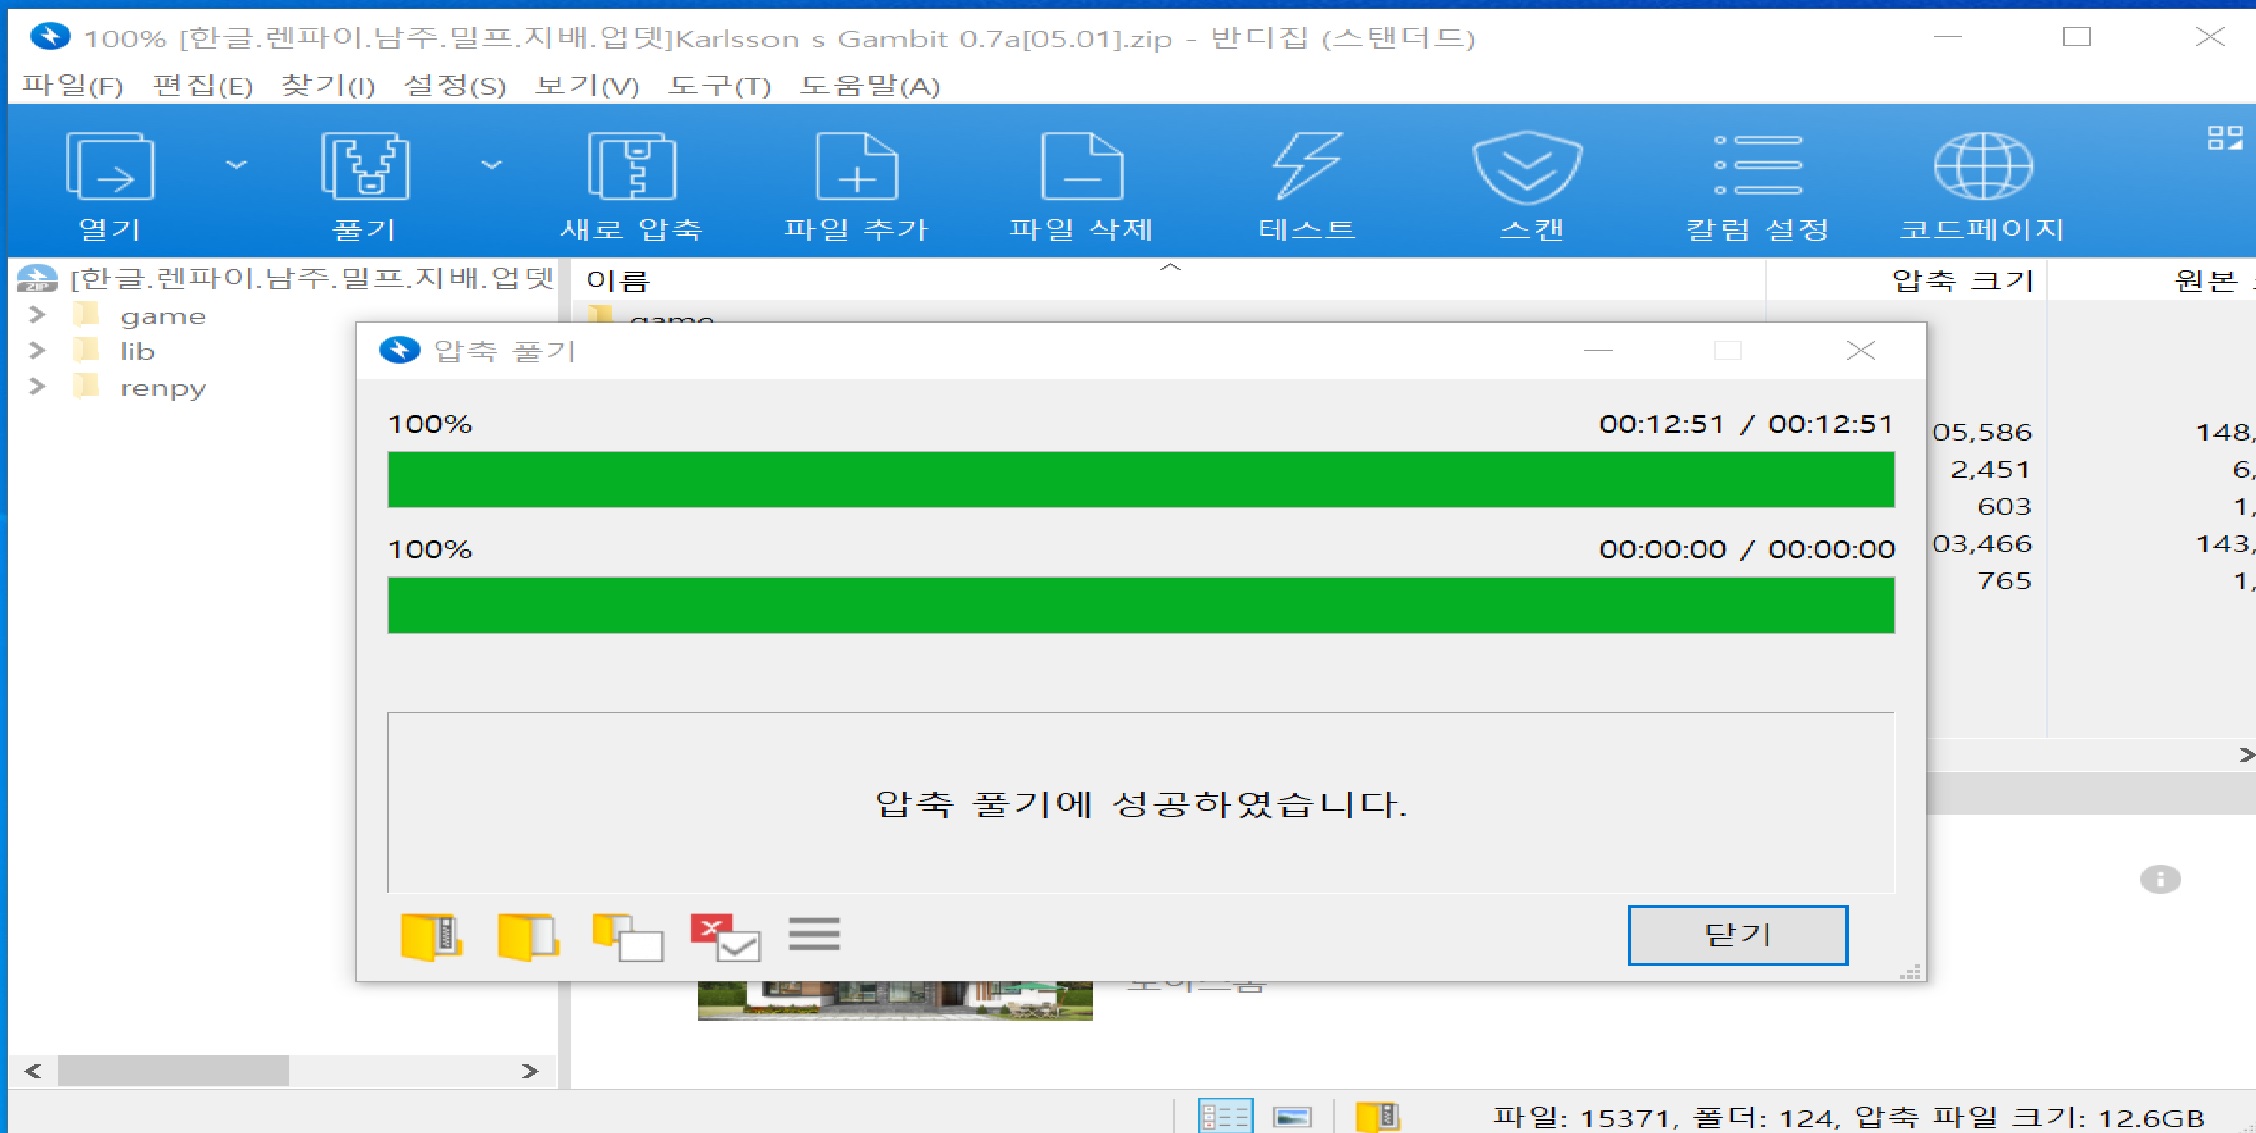Open the dropdown arrow beside 풀기

(x=492, y=164)
